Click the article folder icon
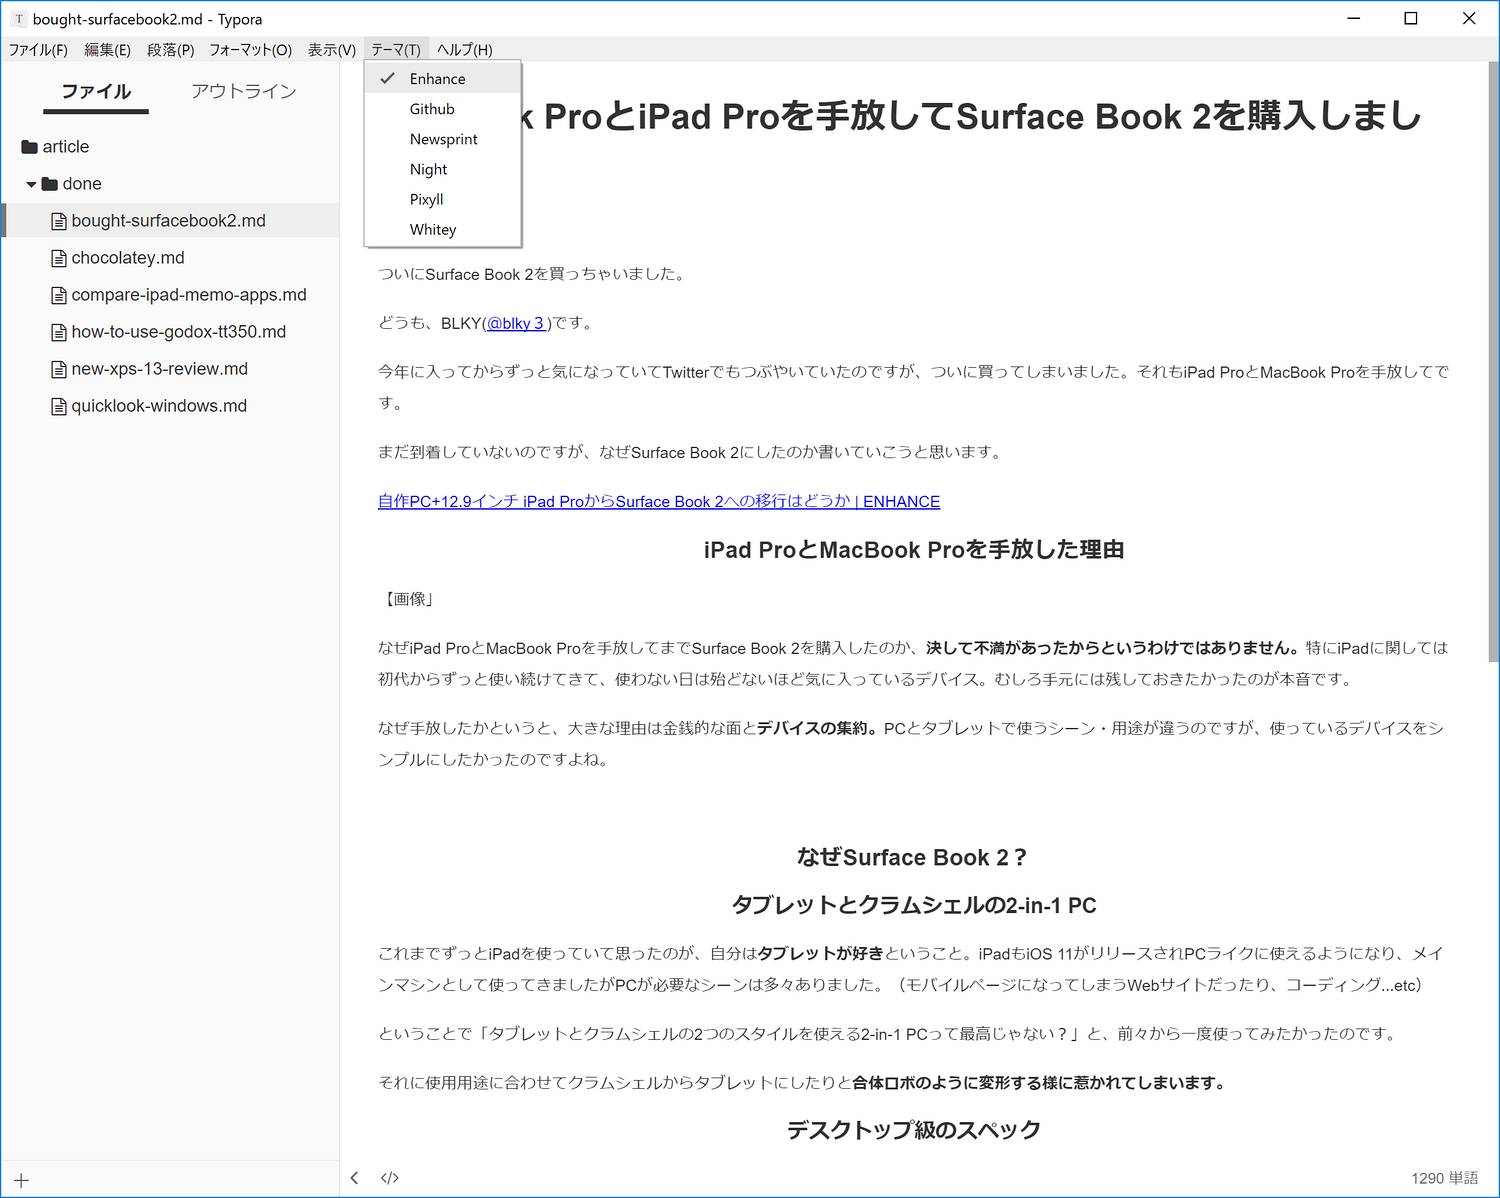This screenshot has width=1500, height=1198. click(x=29, y=147)
